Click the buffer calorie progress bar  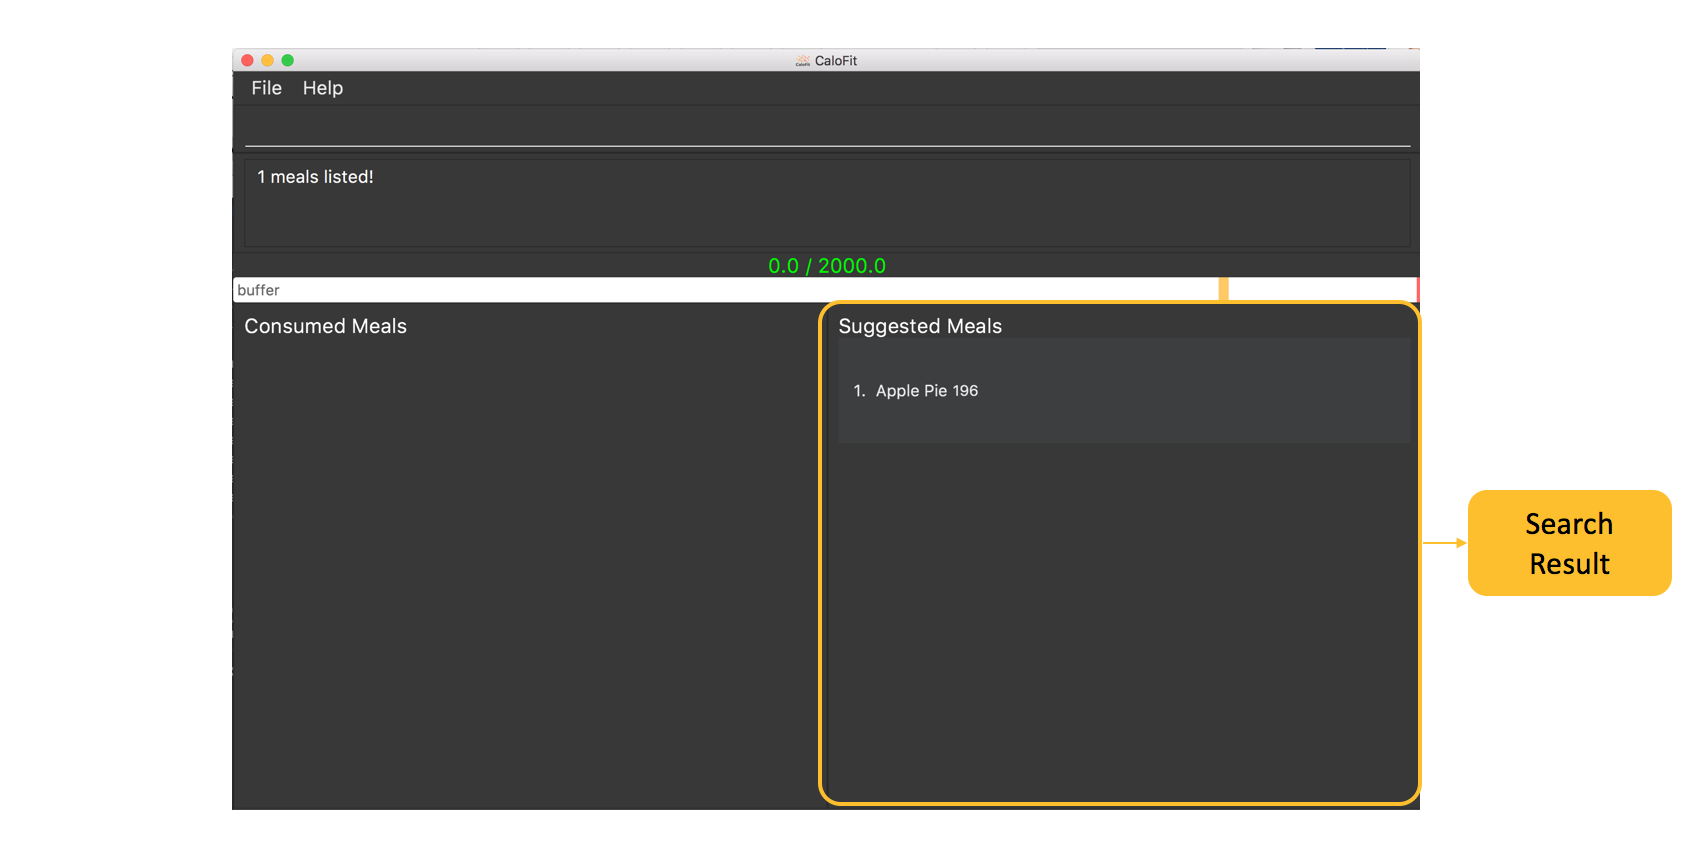(x=825, y=290)
